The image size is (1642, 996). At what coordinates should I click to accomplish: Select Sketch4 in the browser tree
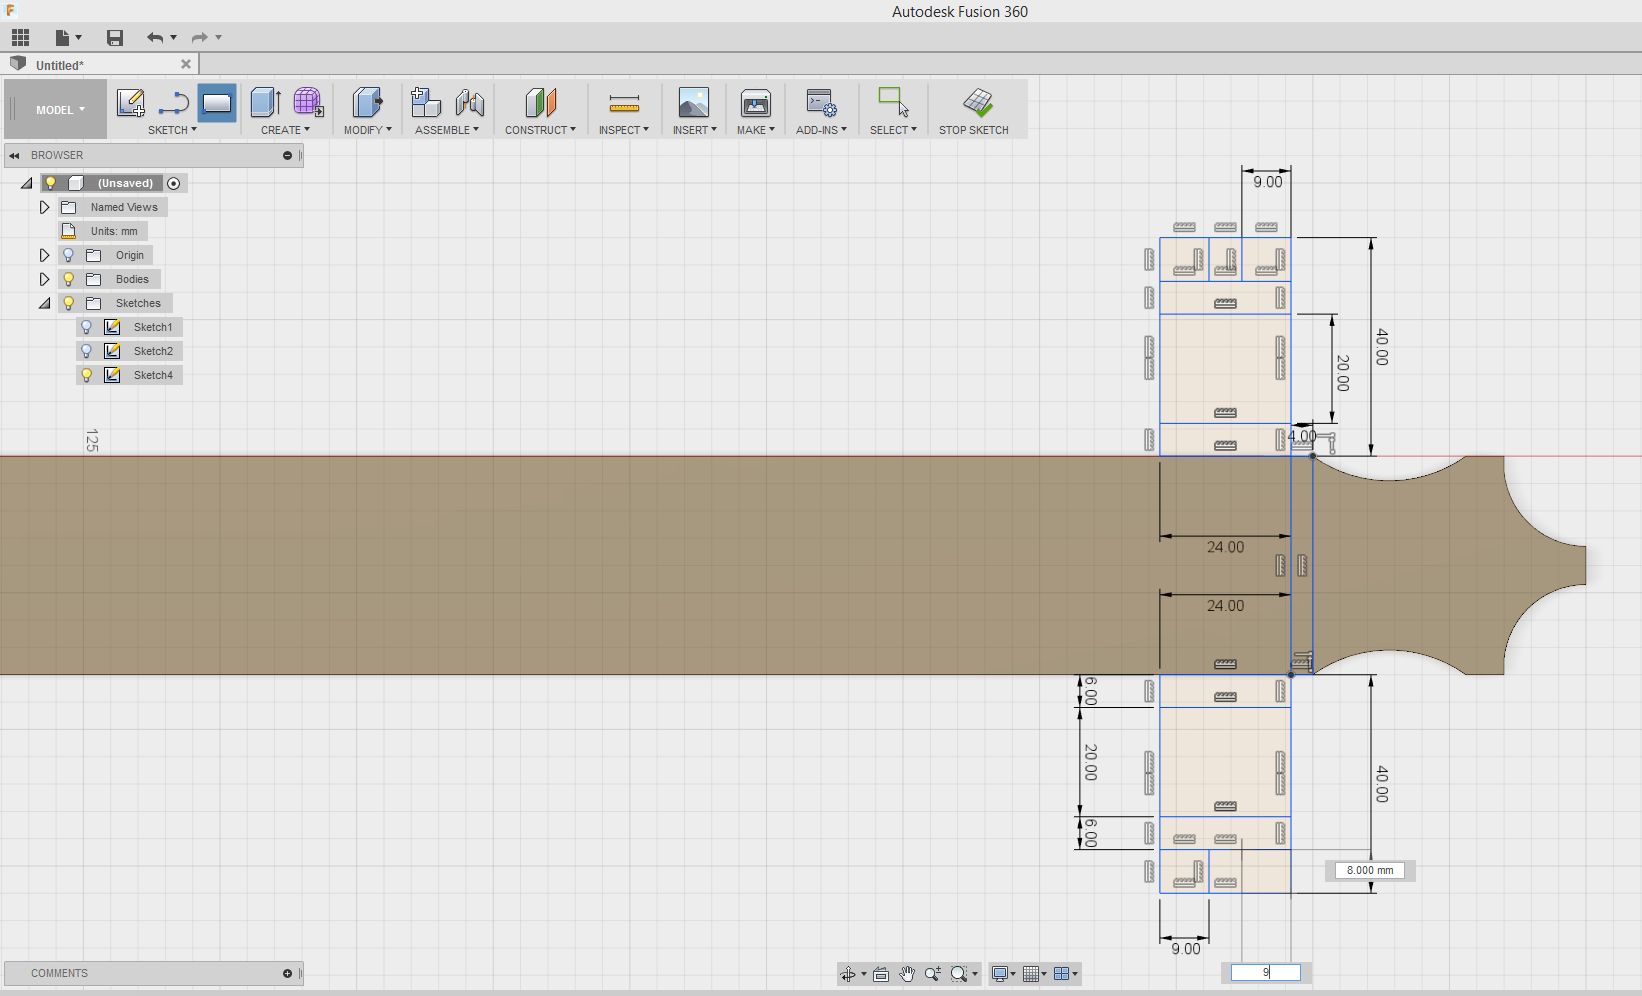click(153, 375)
